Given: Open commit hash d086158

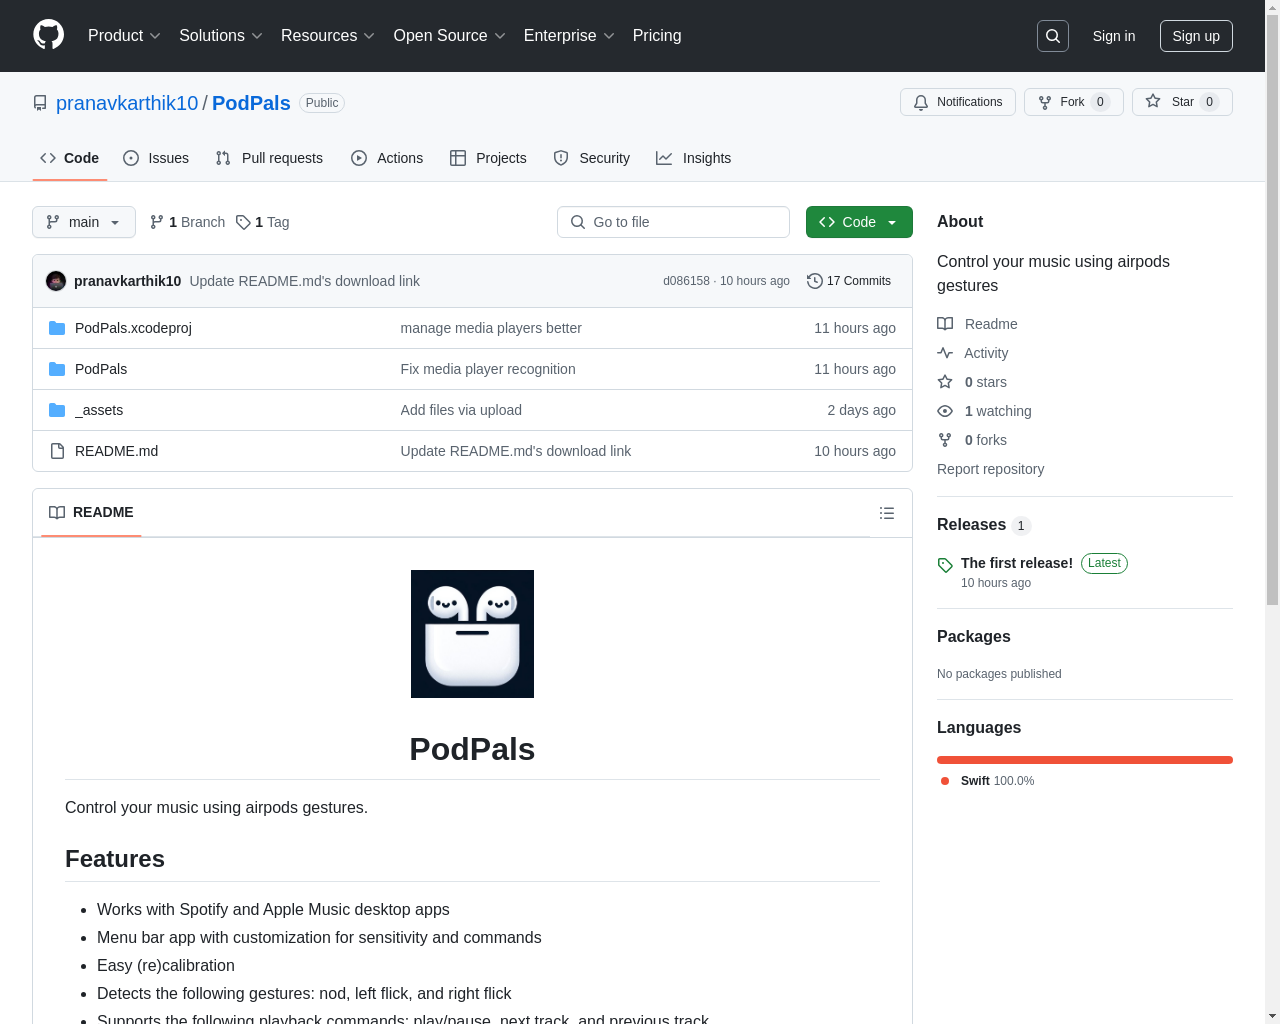Looking at the screenshot, I should (x=686, y=281).
